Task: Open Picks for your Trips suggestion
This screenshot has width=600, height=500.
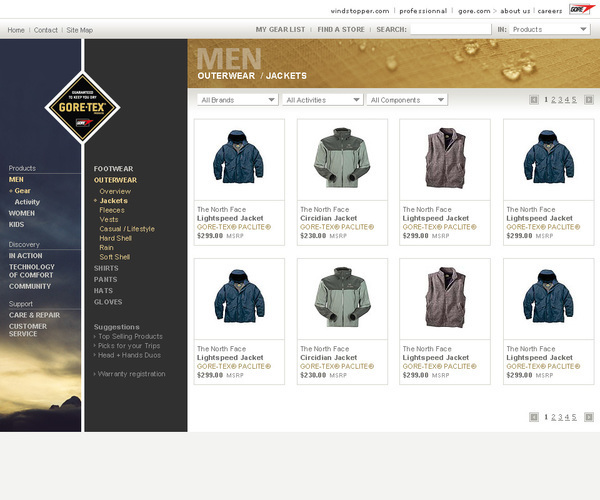Action: (x=129, y=346)
